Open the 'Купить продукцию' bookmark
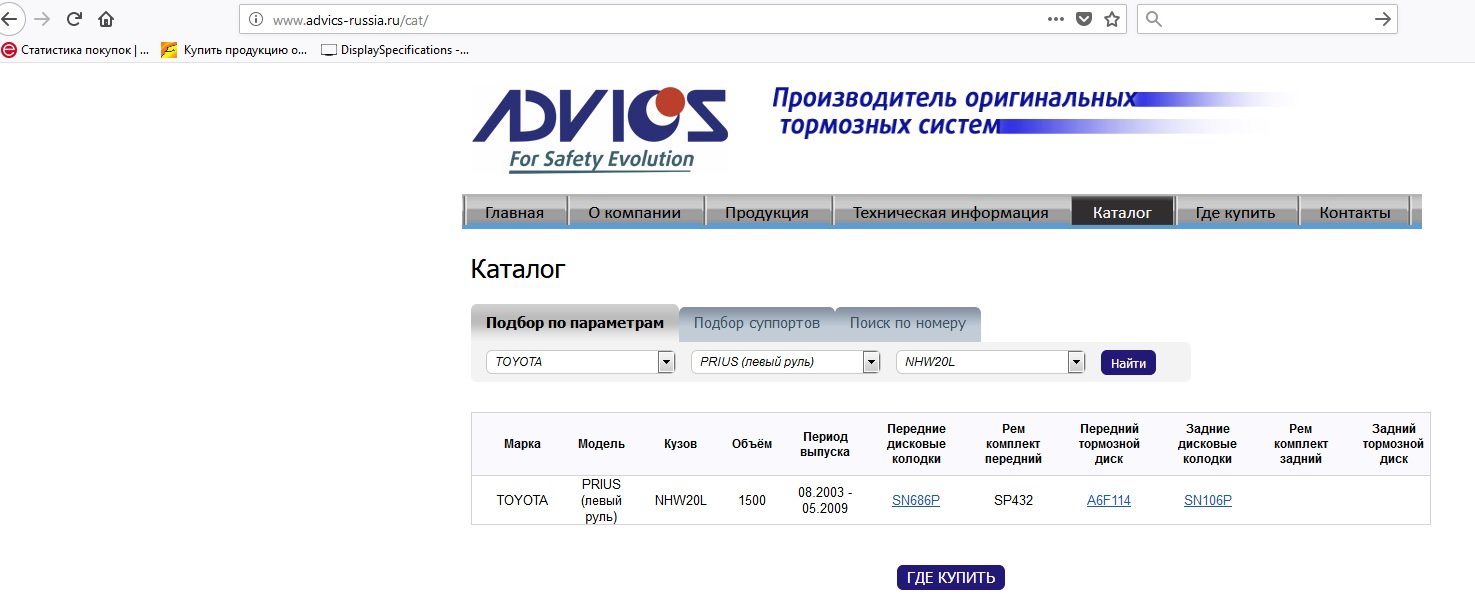The height and width of the screenshot is (603, 1475). tap(235, 50)
